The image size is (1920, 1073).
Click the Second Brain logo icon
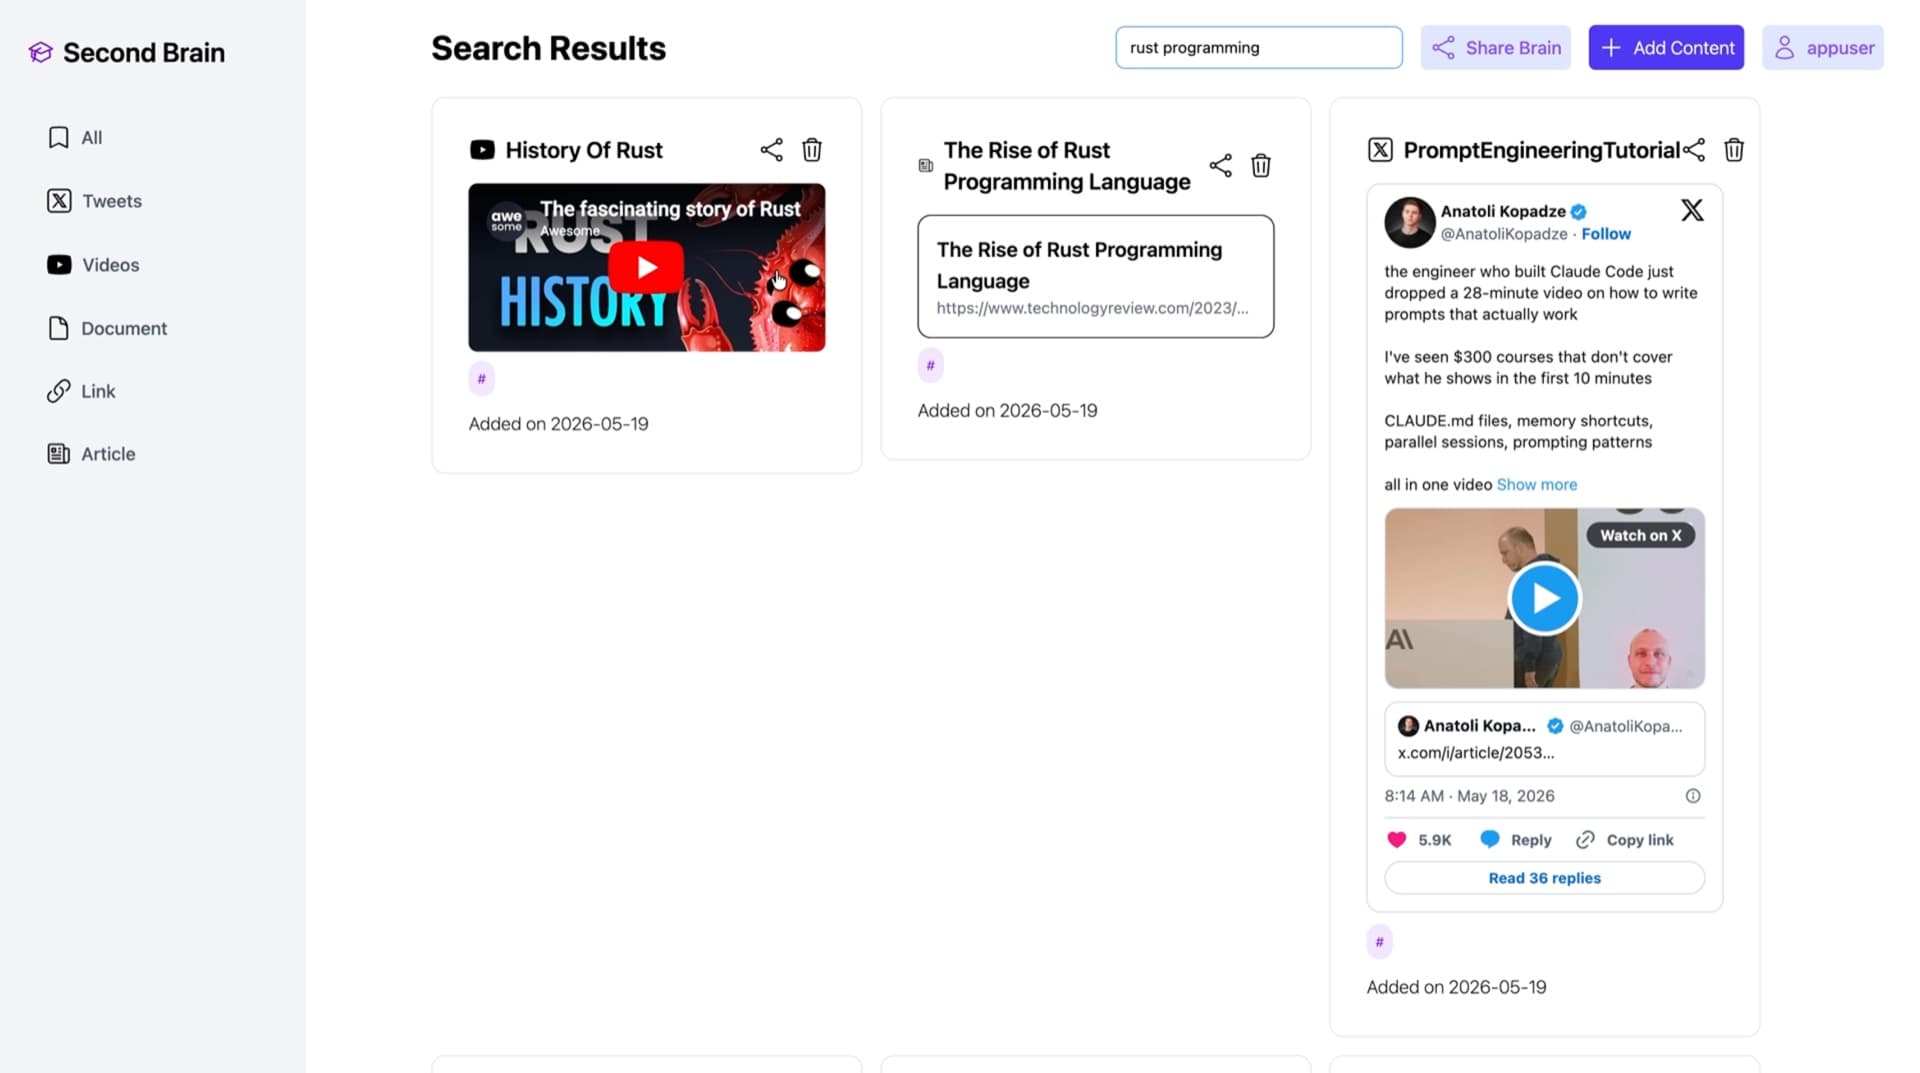(40, 52)
